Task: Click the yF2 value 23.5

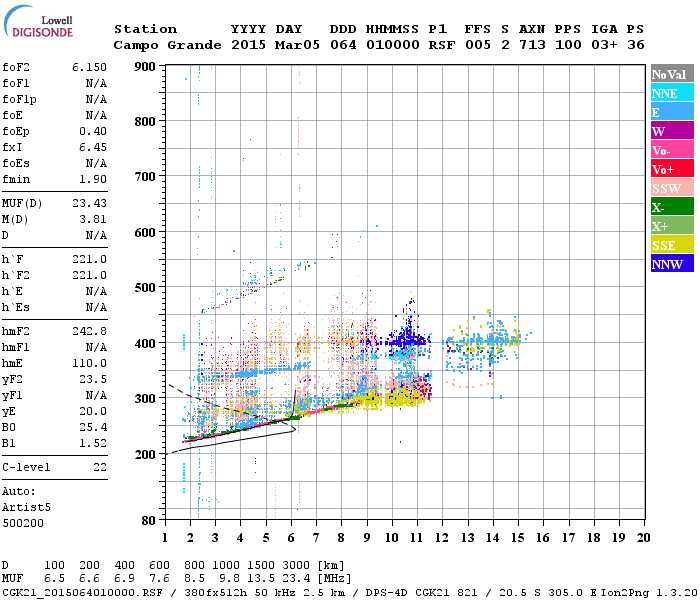Action: 93,379
